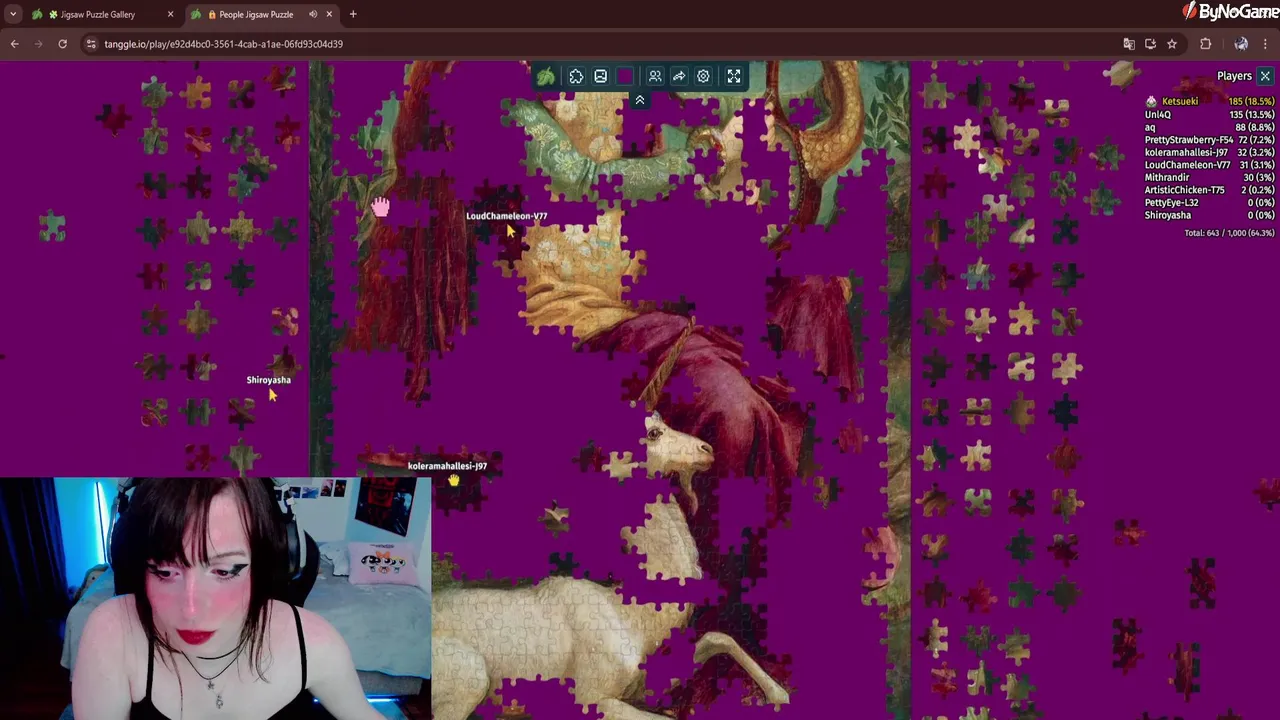Enter fullscreen mode with the expand icon

(x=734, y=76)
